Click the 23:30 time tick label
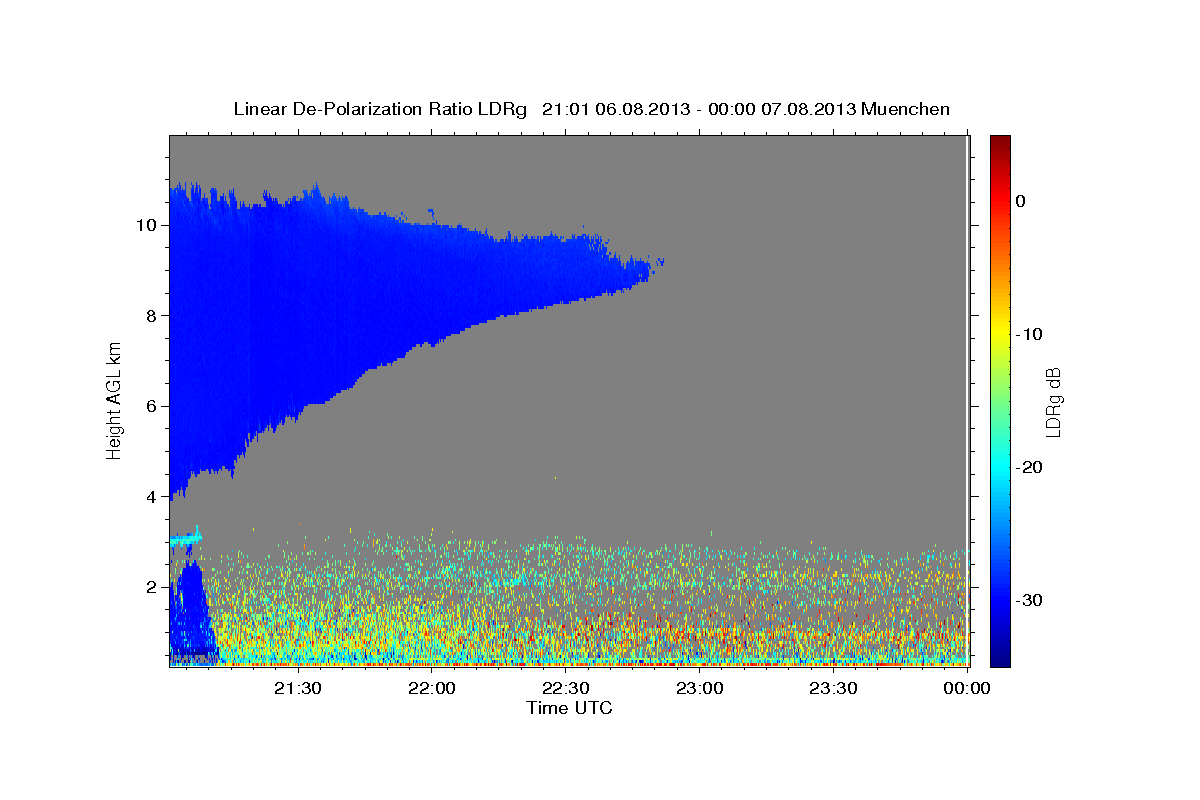Image resolution: width=1200 pixels, height=800 pixels. click(833, 688)
